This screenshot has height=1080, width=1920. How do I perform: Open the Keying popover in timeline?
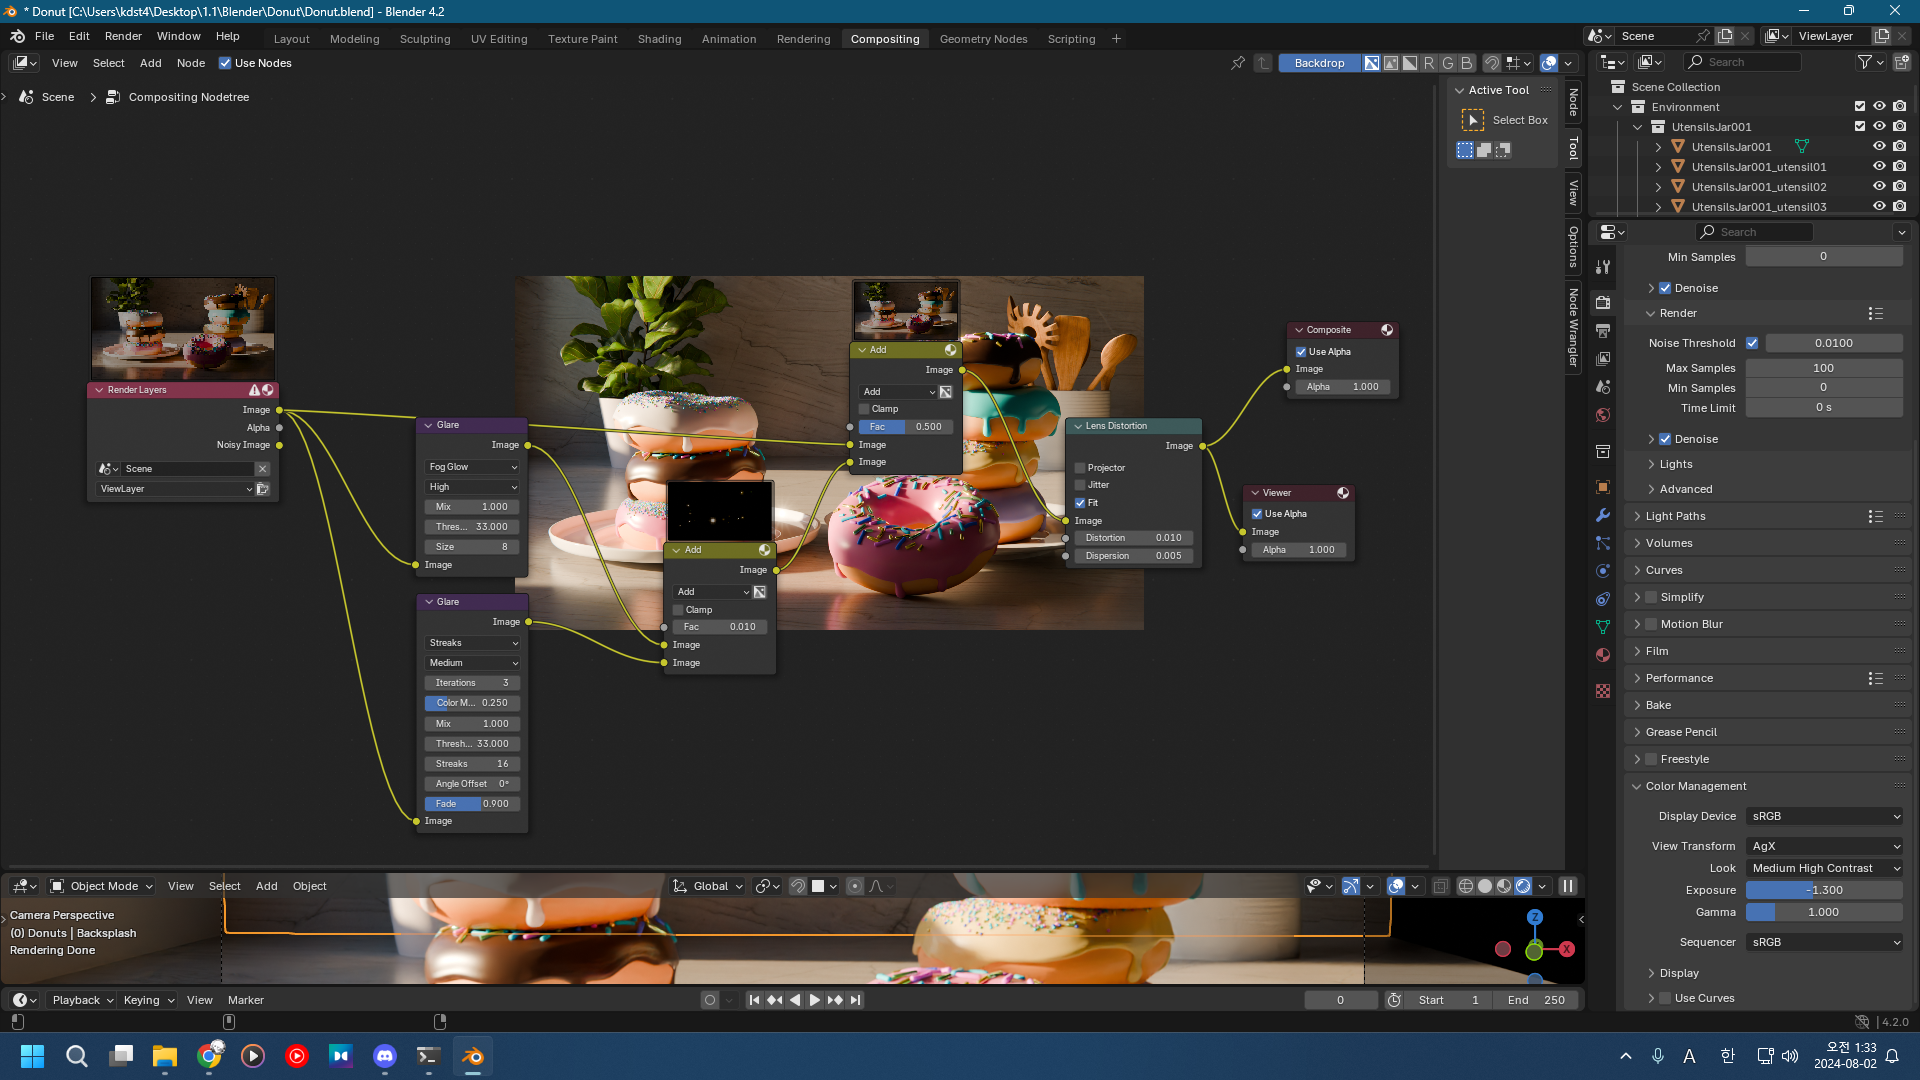[x=149, y=1000]
